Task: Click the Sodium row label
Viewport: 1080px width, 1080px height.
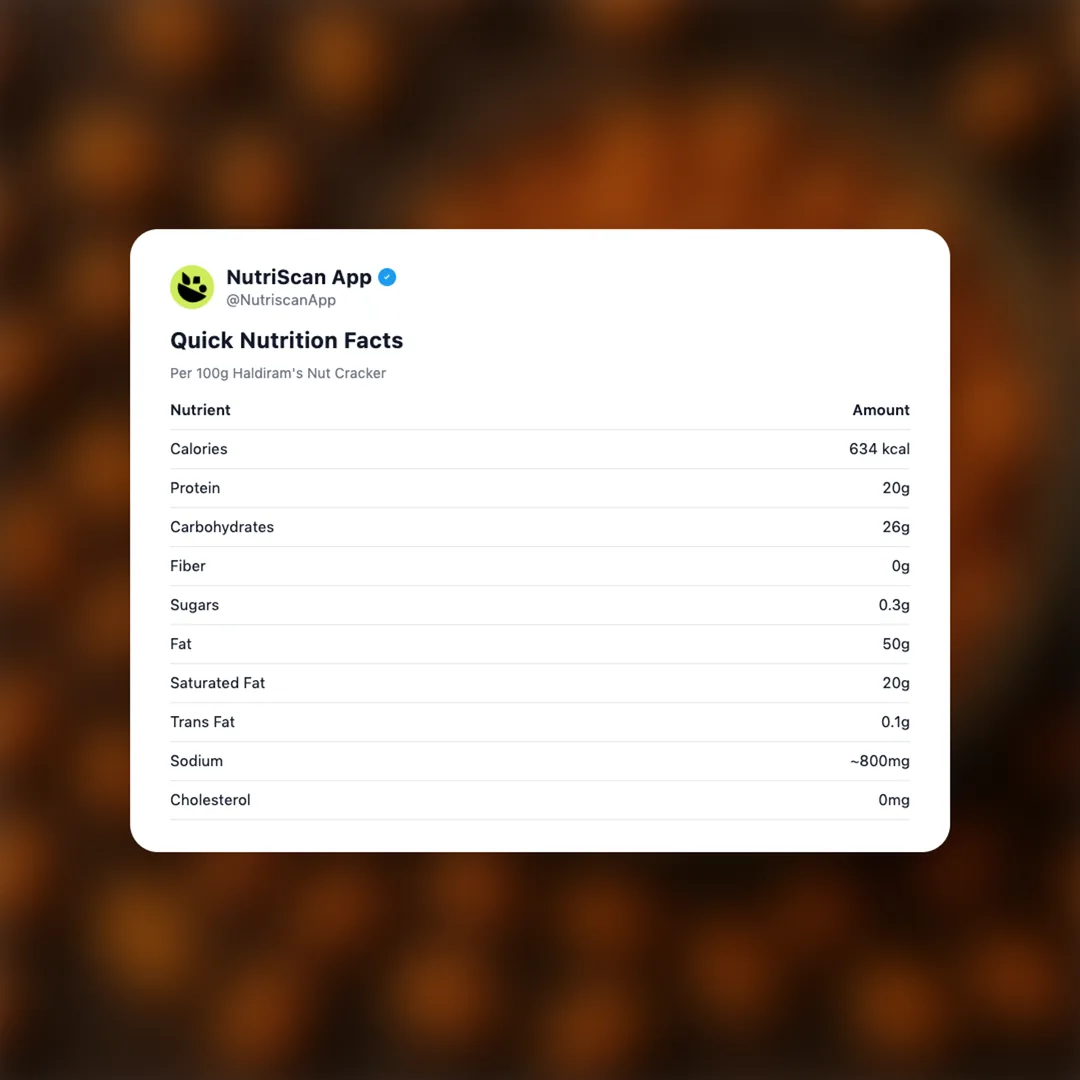Action: (x=196, y=761)
